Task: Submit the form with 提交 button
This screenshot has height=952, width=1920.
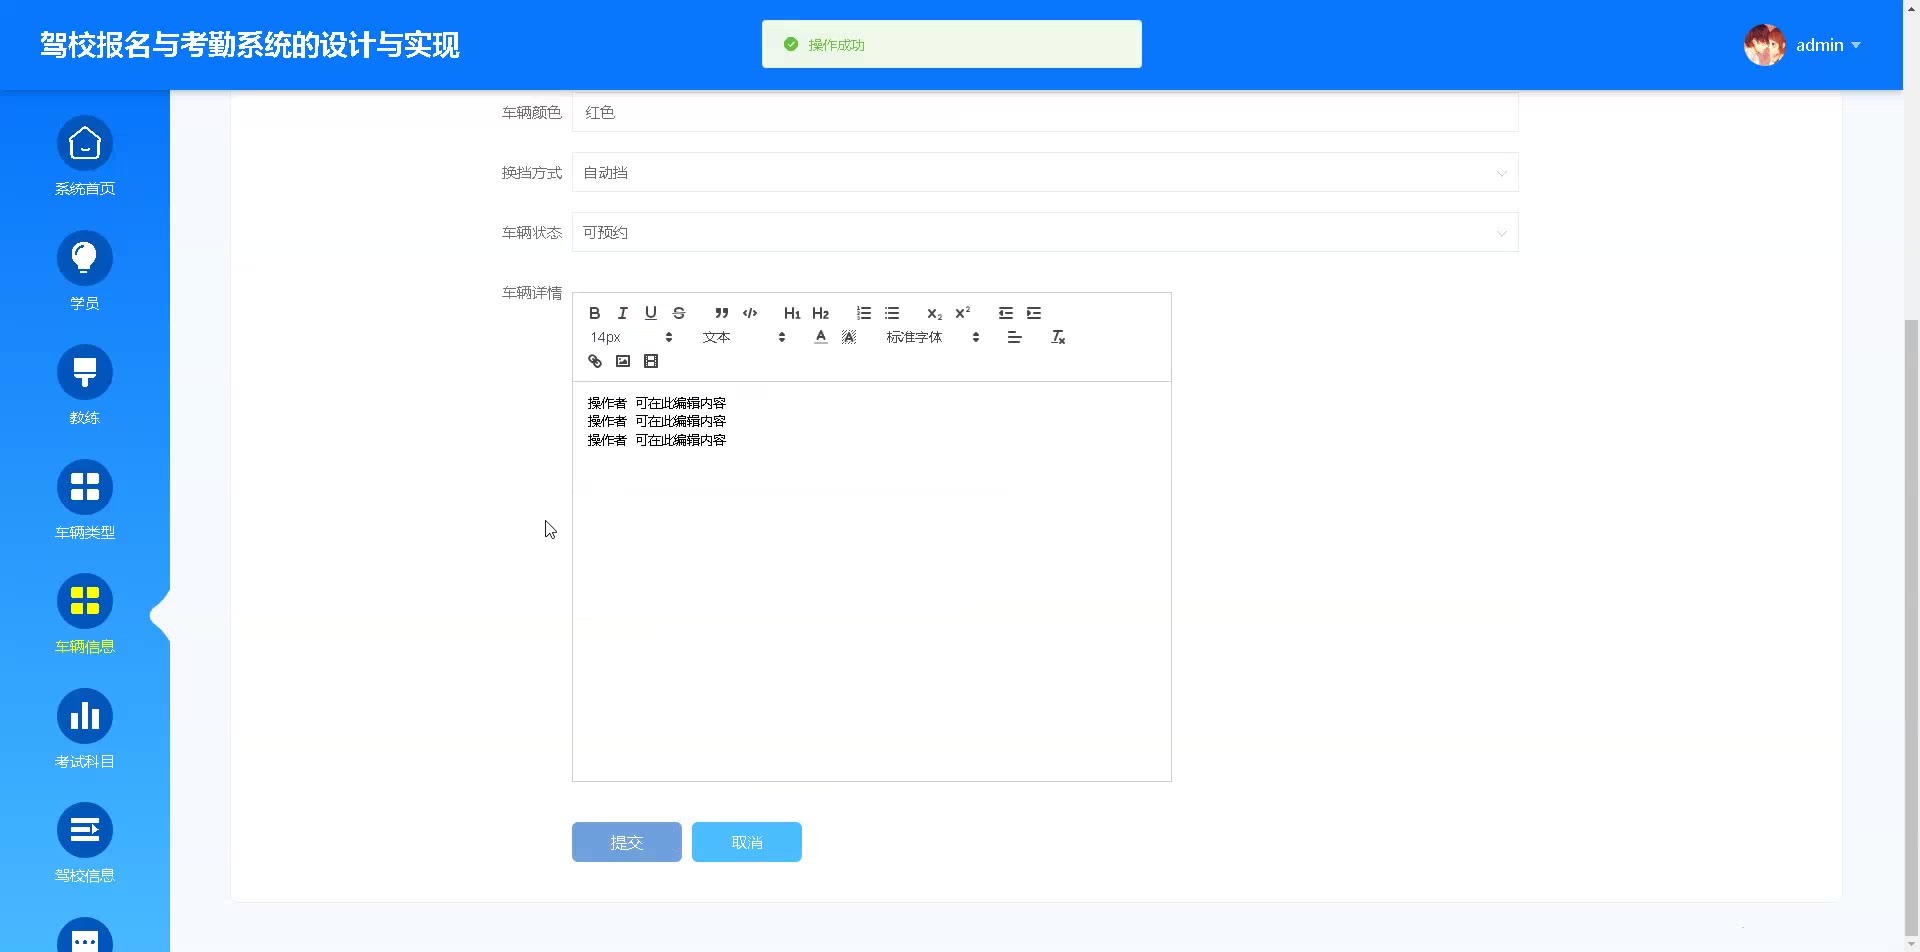Action: click(x=627, y=842)
